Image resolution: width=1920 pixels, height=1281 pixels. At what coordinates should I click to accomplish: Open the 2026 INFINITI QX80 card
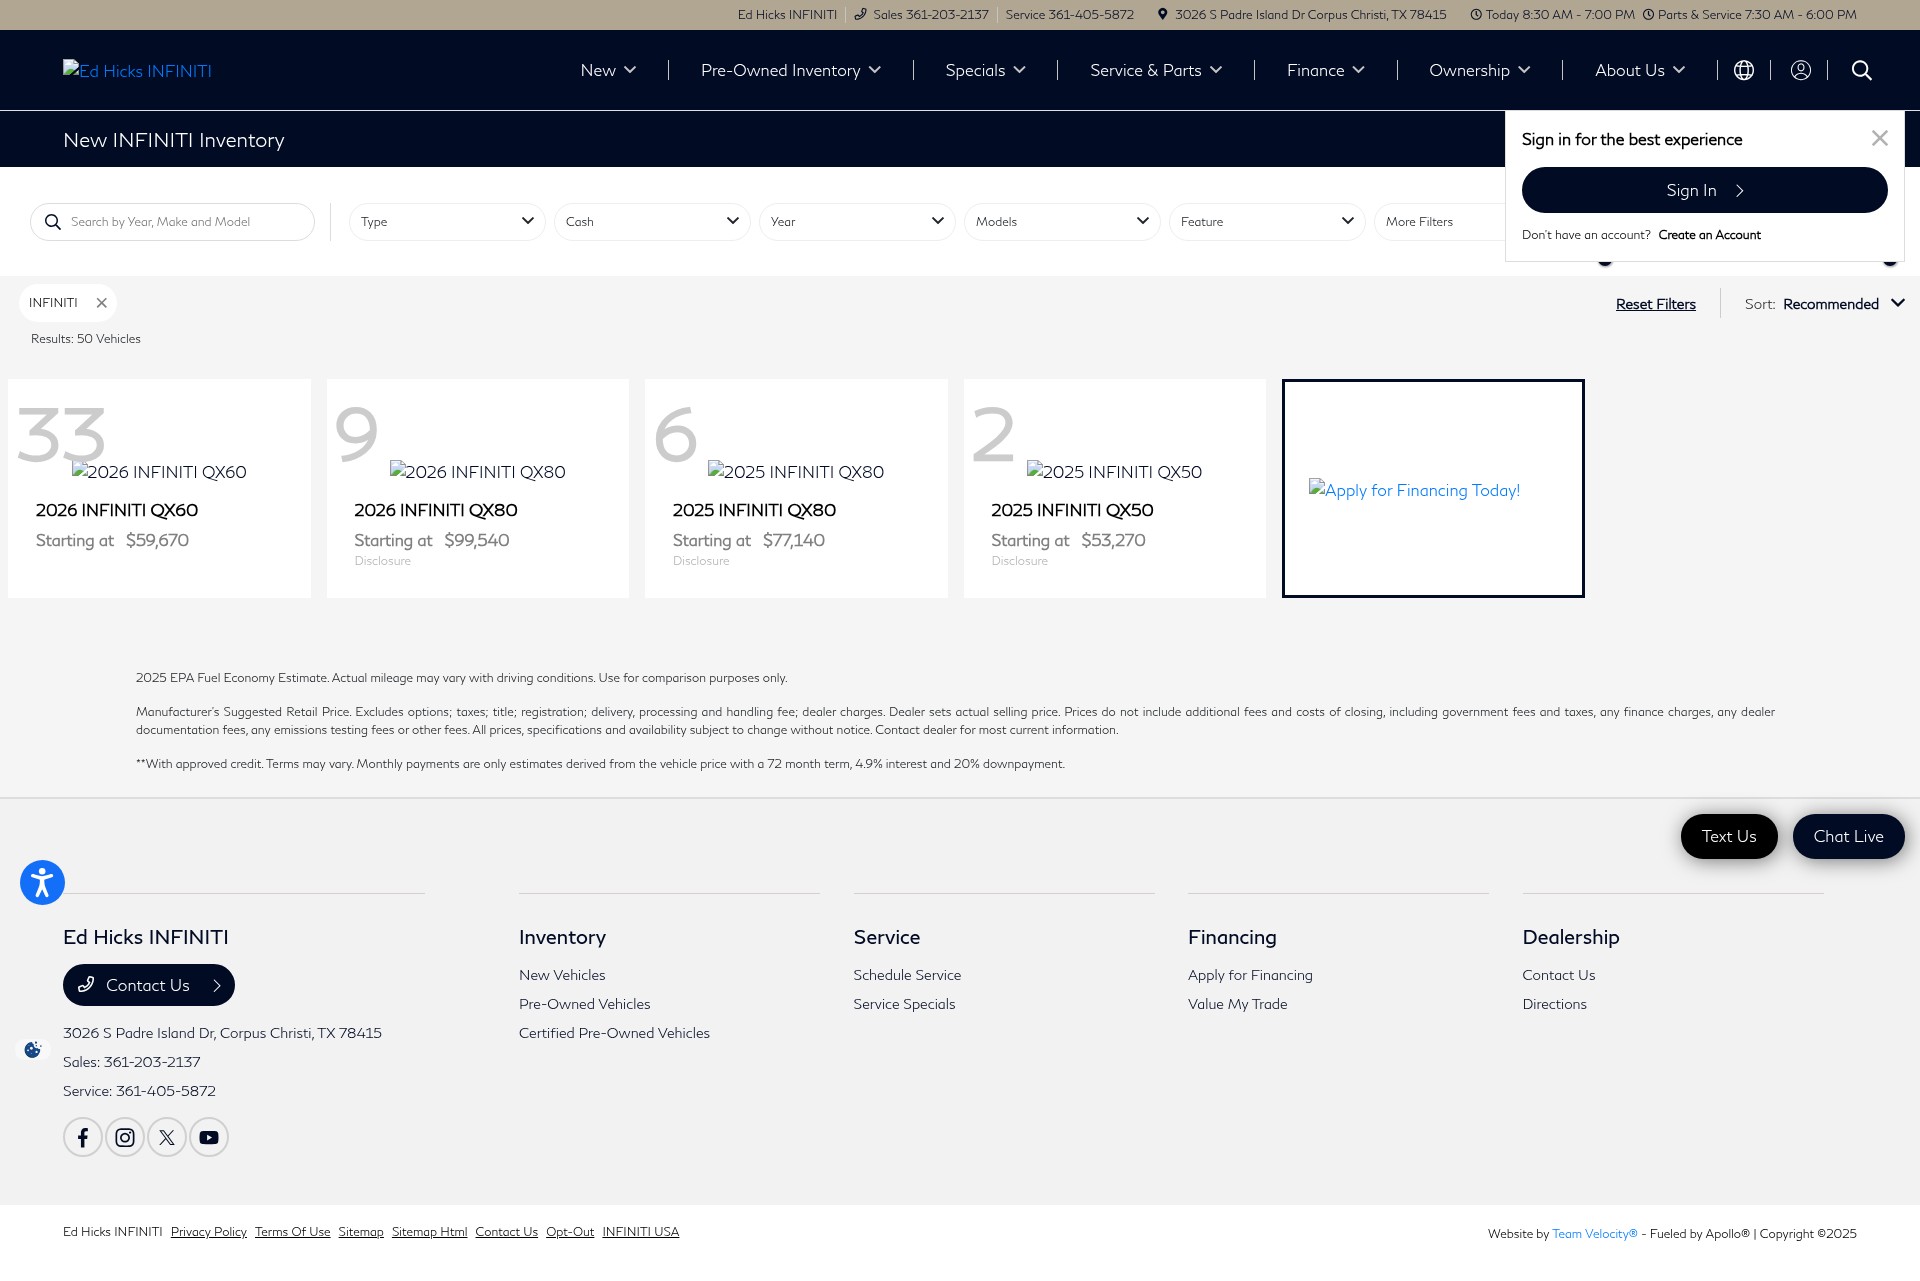tap(477, 488)
